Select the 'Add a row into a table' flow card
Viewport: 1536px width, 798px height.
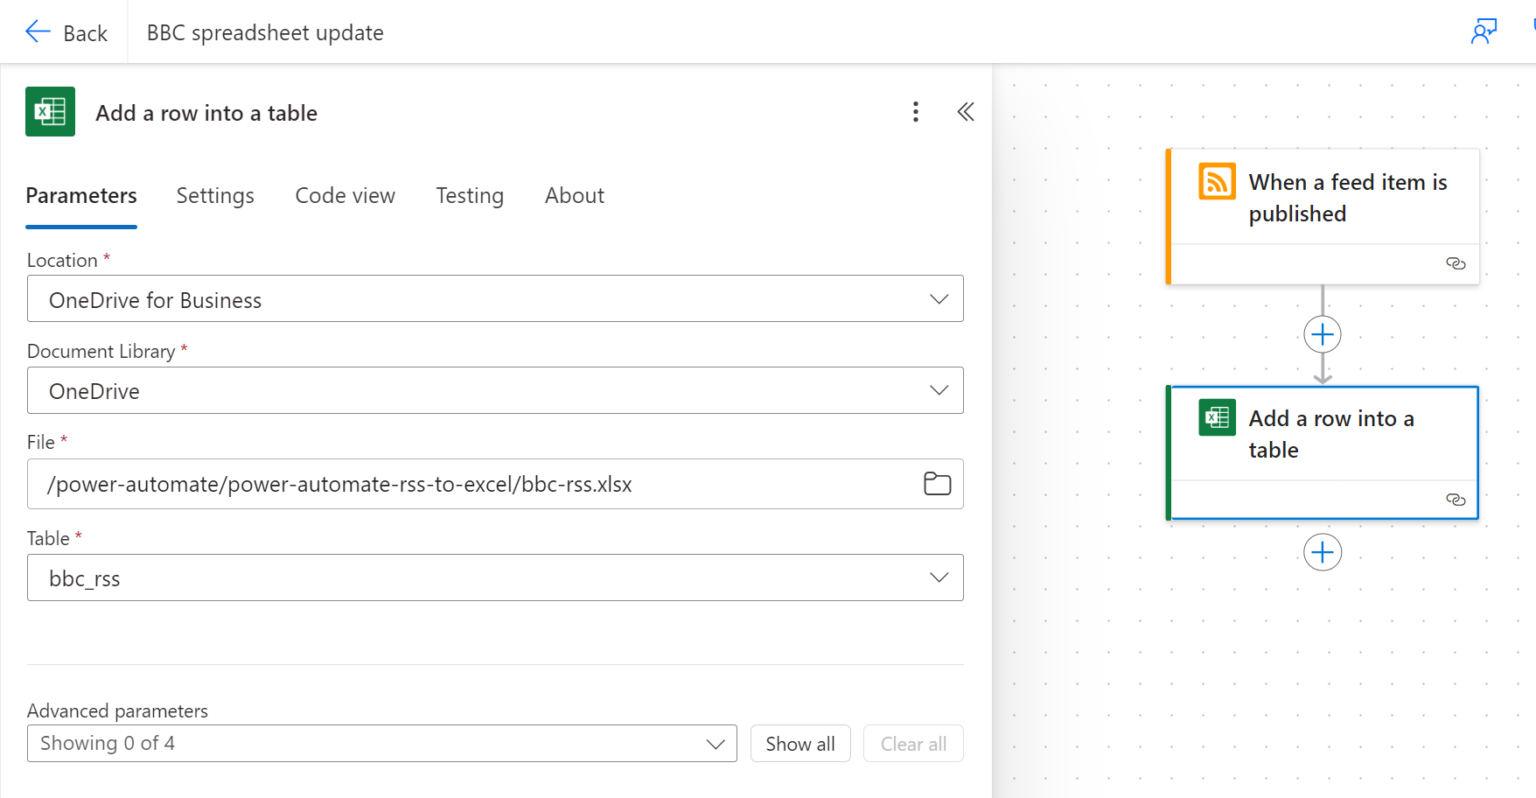point(1323,453)
